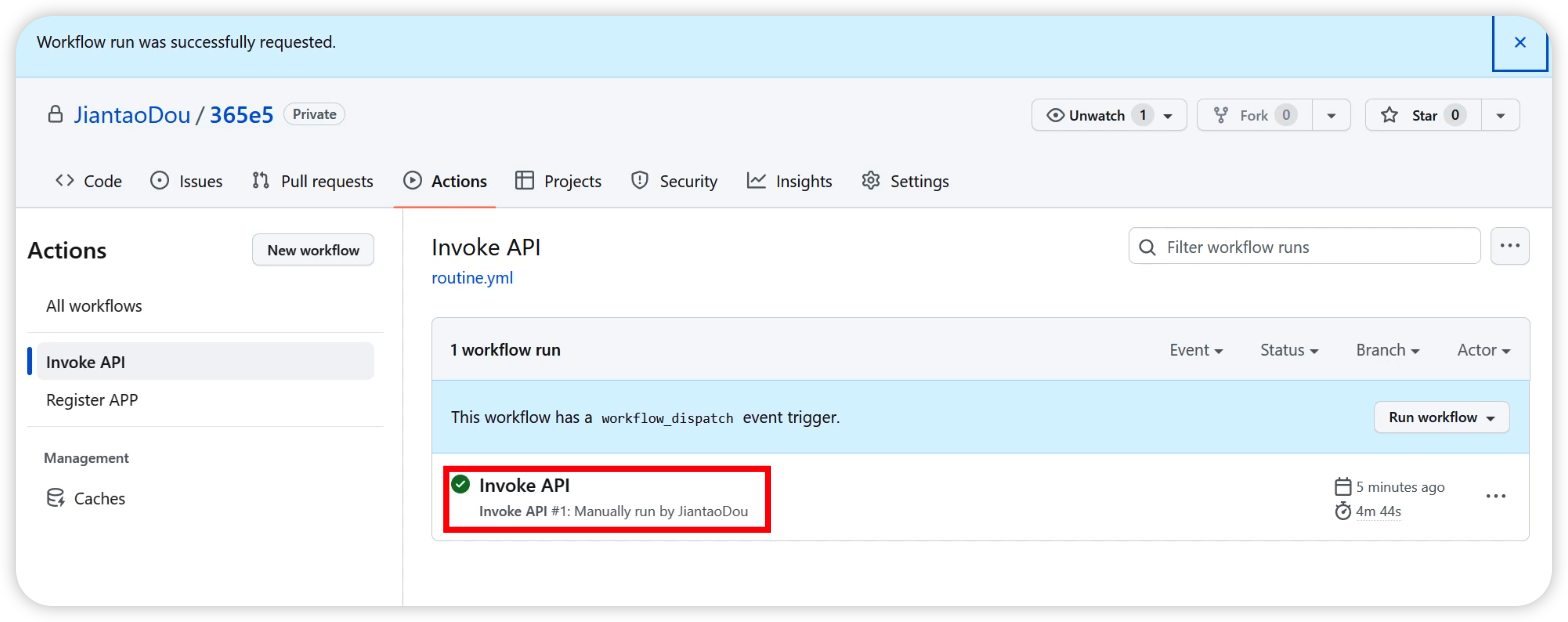Click the 'Manually run by JiantaoDou' run description
1568x622 pixels.
click(662, 511)
